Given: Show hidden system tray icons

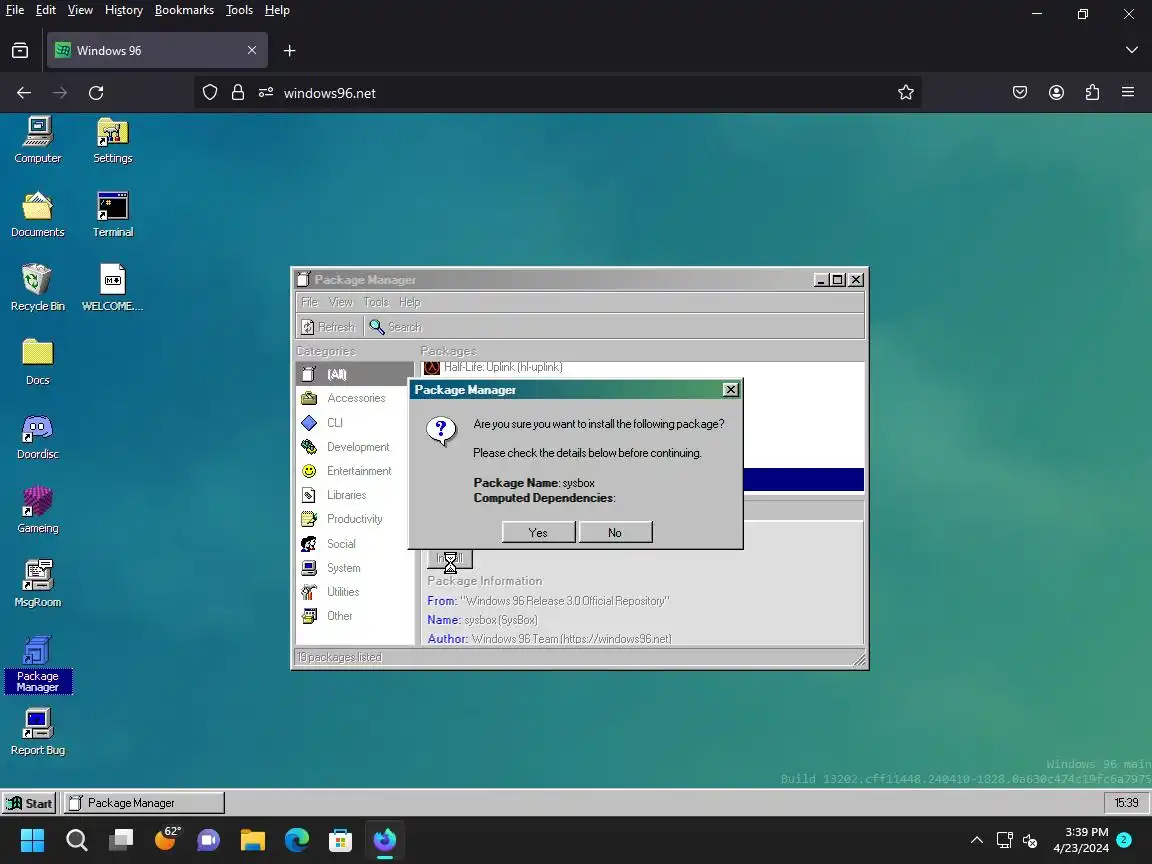Looking at the screenshot, I should 976,840.
